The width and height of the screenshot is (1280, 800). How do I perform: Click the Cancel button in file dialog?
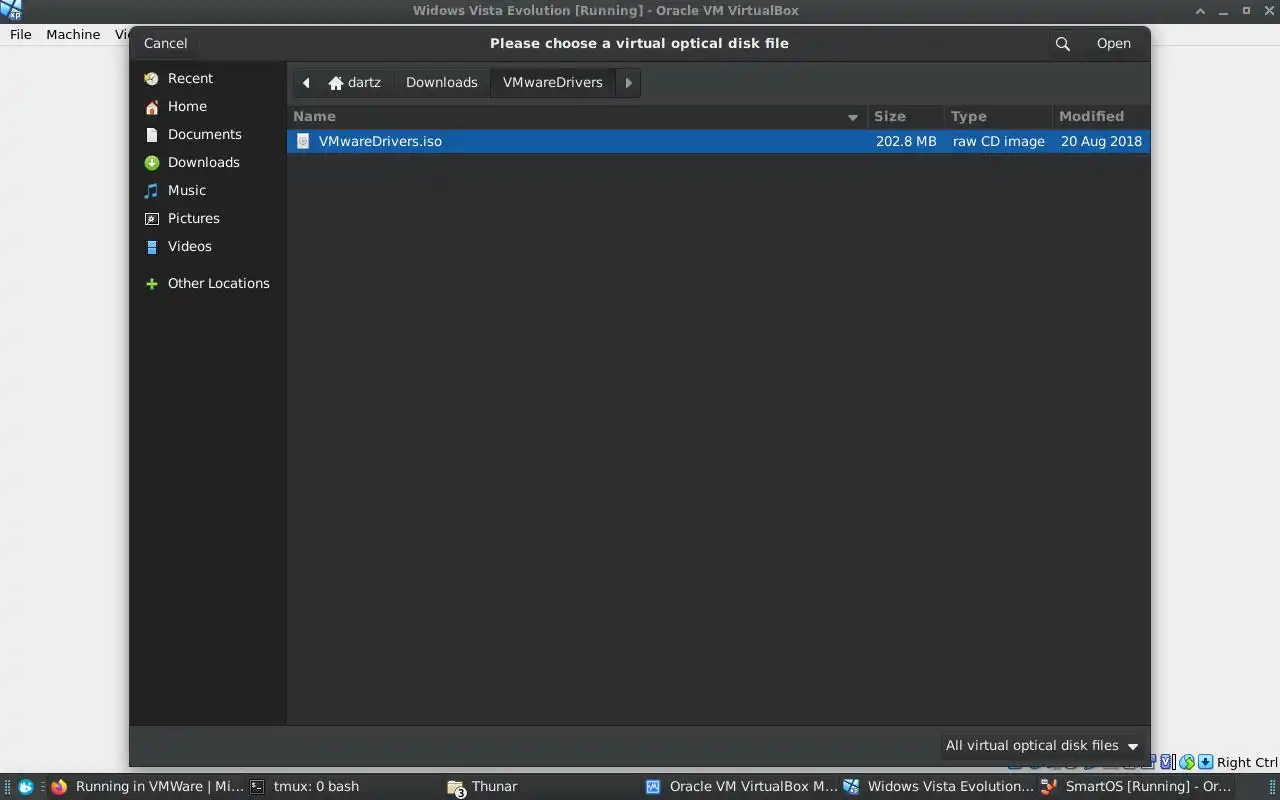(x=165, y=43)
